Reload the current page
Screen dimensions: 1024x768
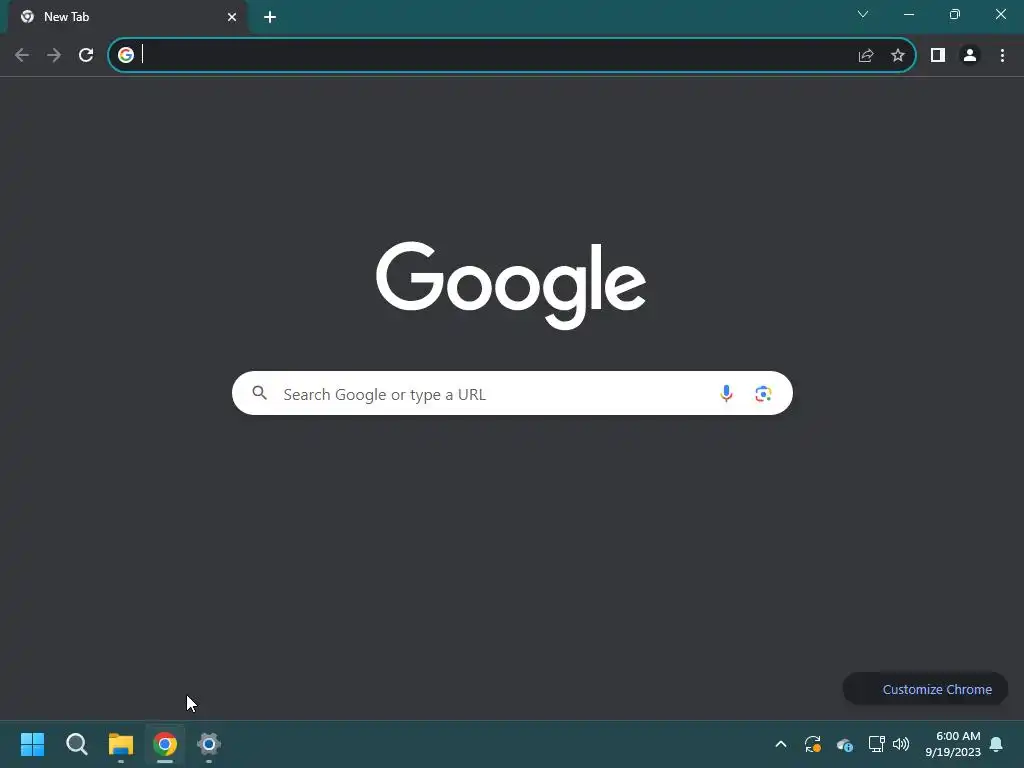click(x=86, y=56)
